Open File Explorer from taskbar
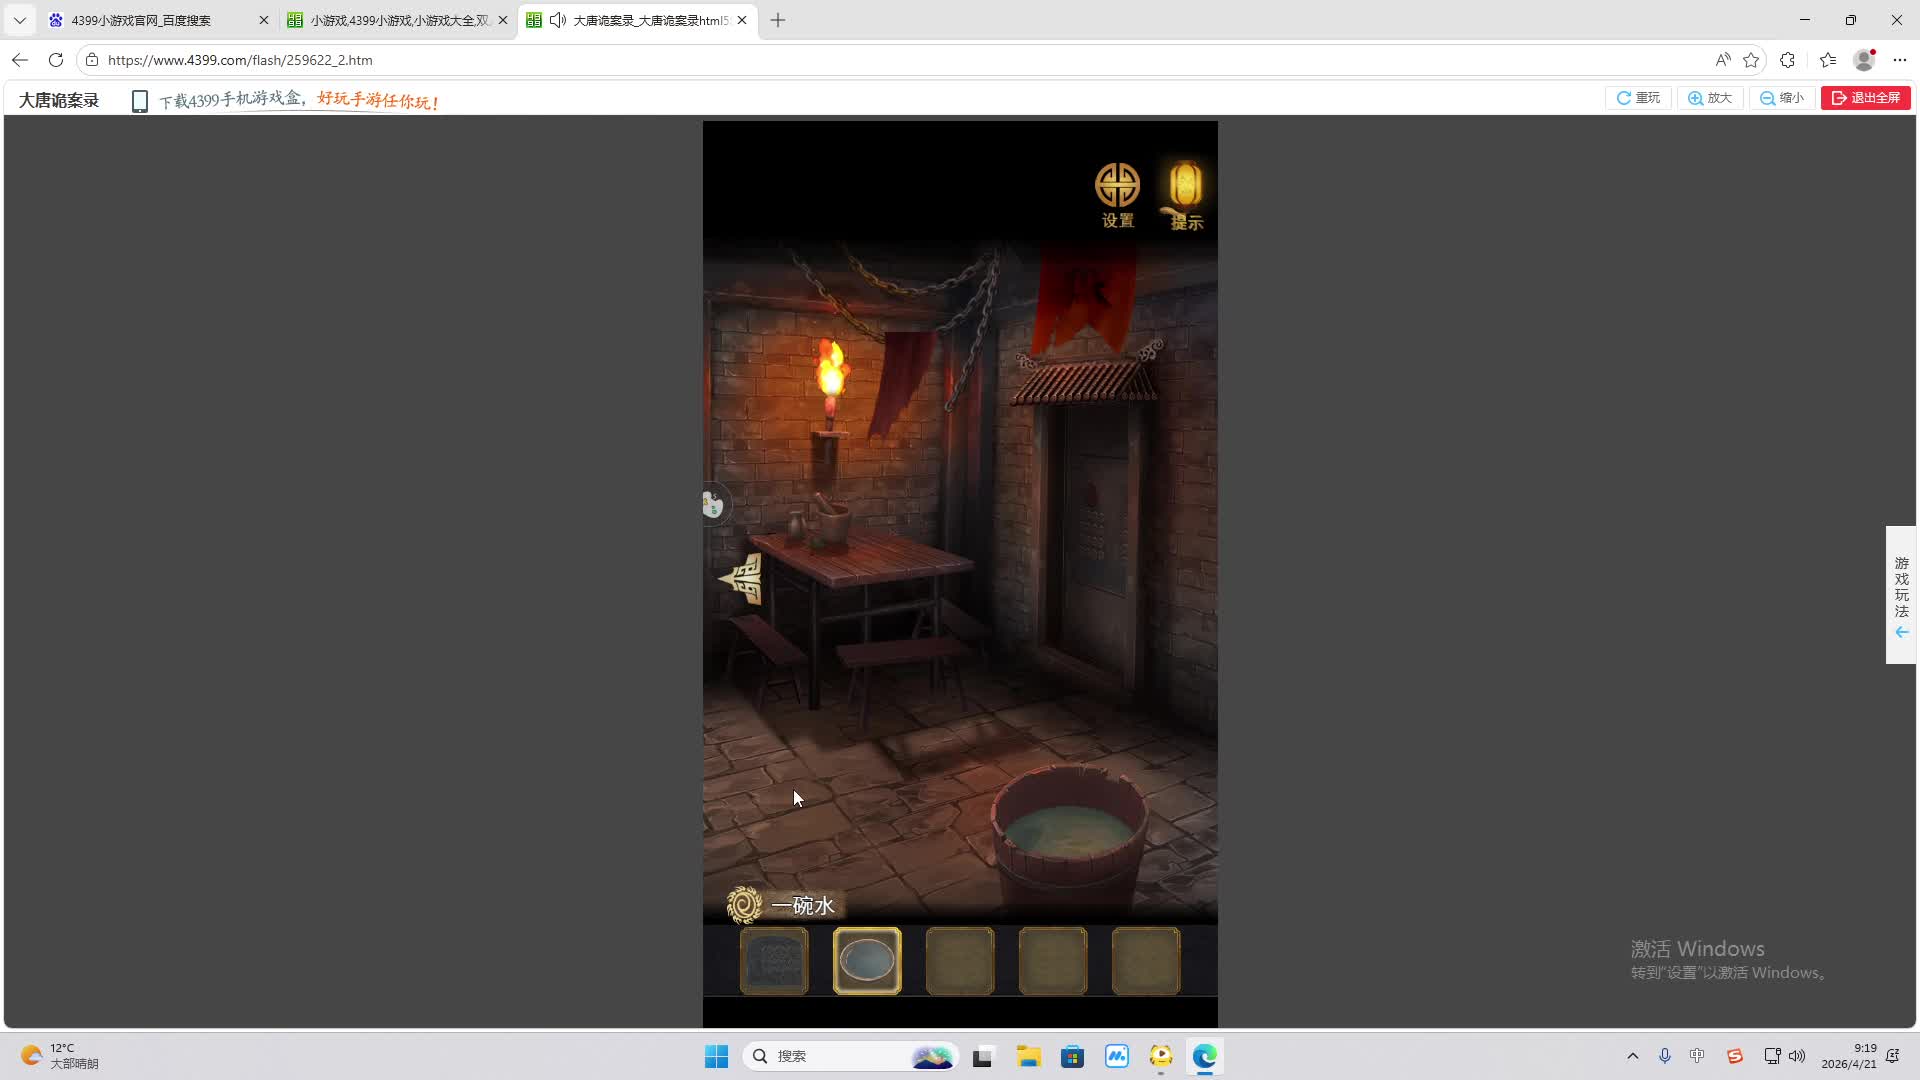The image size is (1920, 1080). [1028, 1056]
